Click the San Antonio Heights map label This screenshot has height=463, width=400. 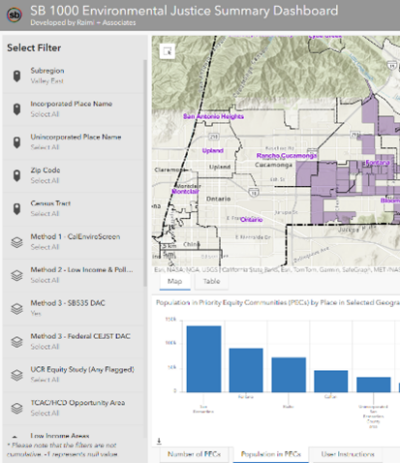click(x=214, y=116)
